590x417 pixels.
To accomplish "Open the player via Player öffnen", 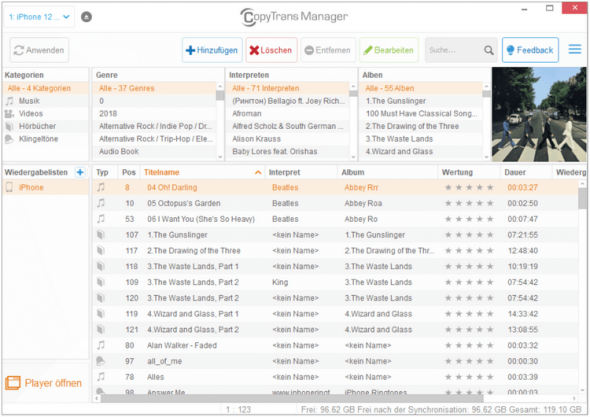I will pos(44,383).
